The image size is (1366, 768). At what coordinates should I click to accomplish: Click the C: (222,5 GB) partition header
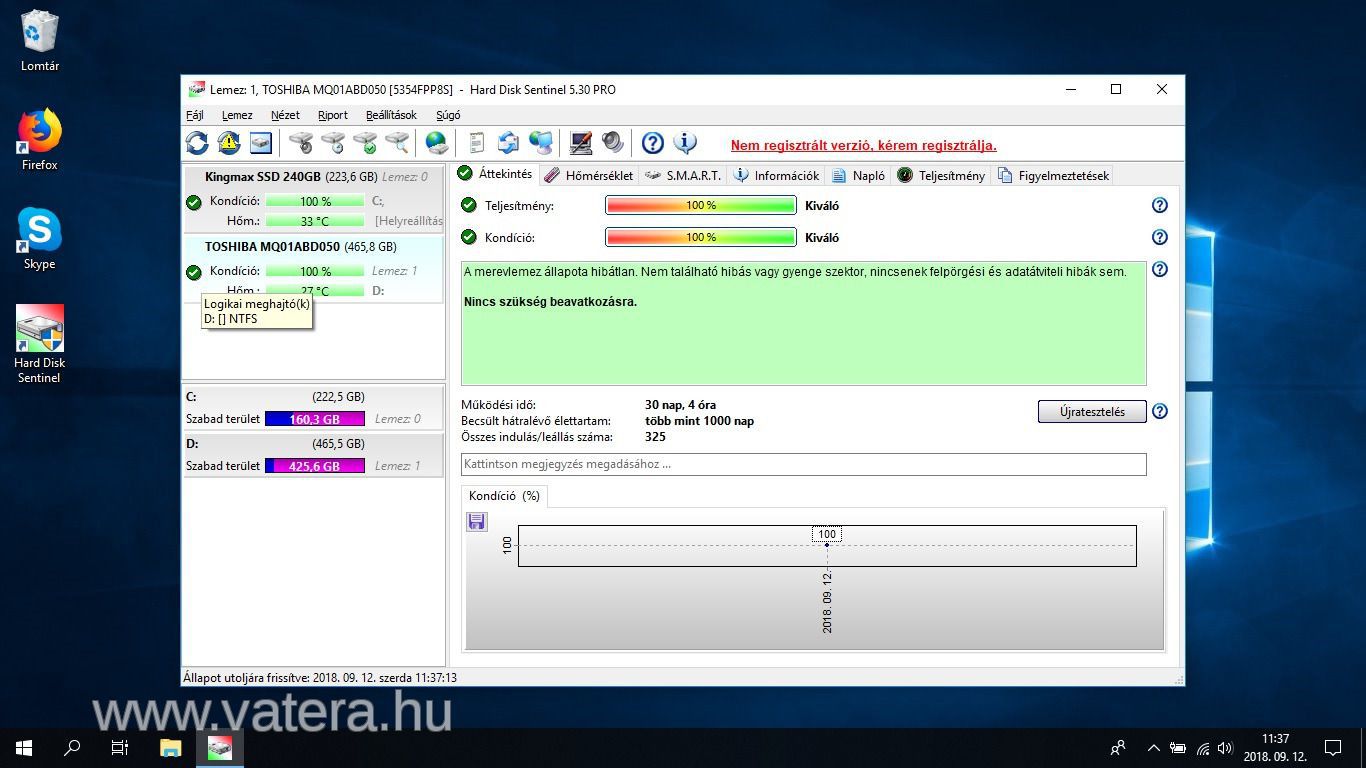click(313, 397)
